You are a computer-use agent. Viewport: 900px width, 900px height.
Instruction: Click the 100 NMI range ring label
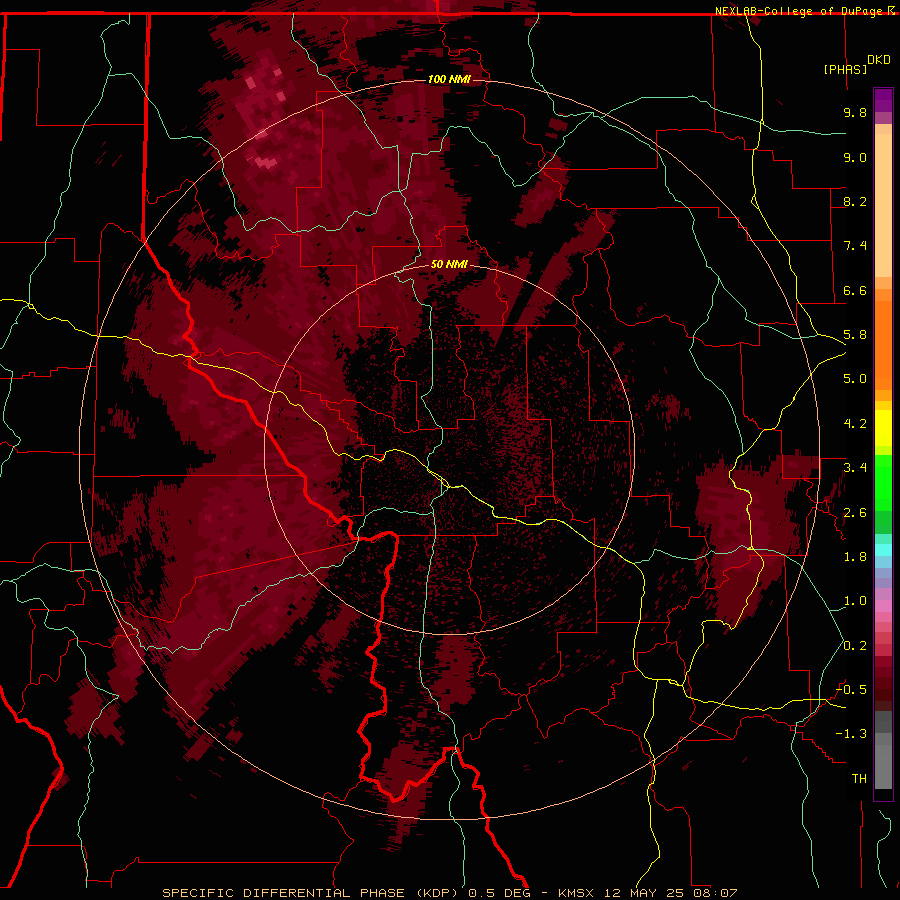(x=449, y=79)
